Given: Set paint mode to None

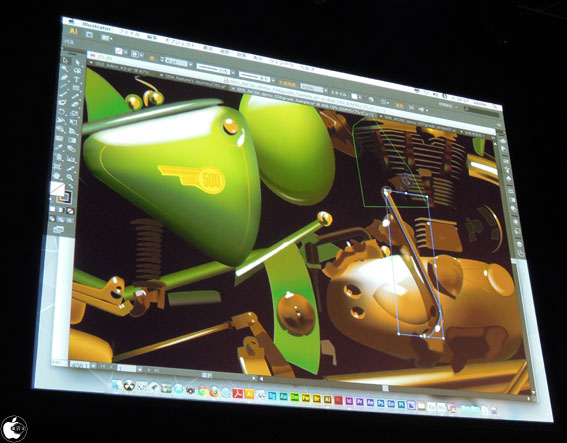Looking at the screenshot, I should pyautogui.click(x=70, y=211).
